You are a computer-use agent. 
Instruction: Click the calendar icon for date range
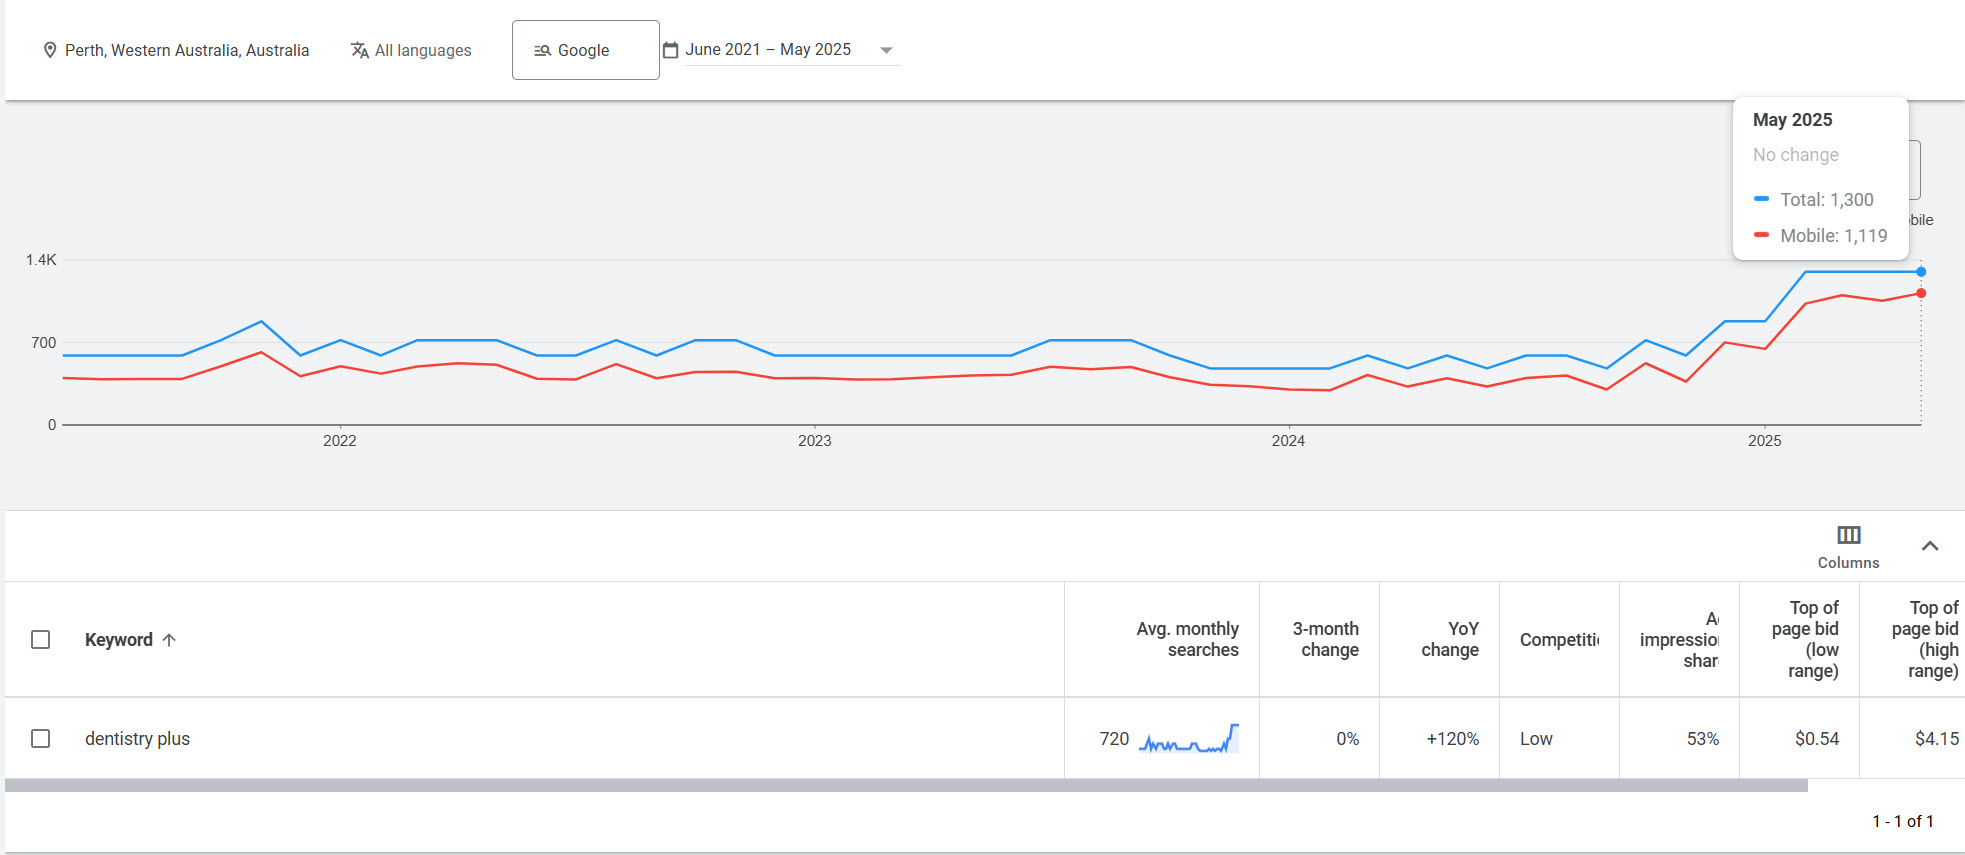point(671,50)
